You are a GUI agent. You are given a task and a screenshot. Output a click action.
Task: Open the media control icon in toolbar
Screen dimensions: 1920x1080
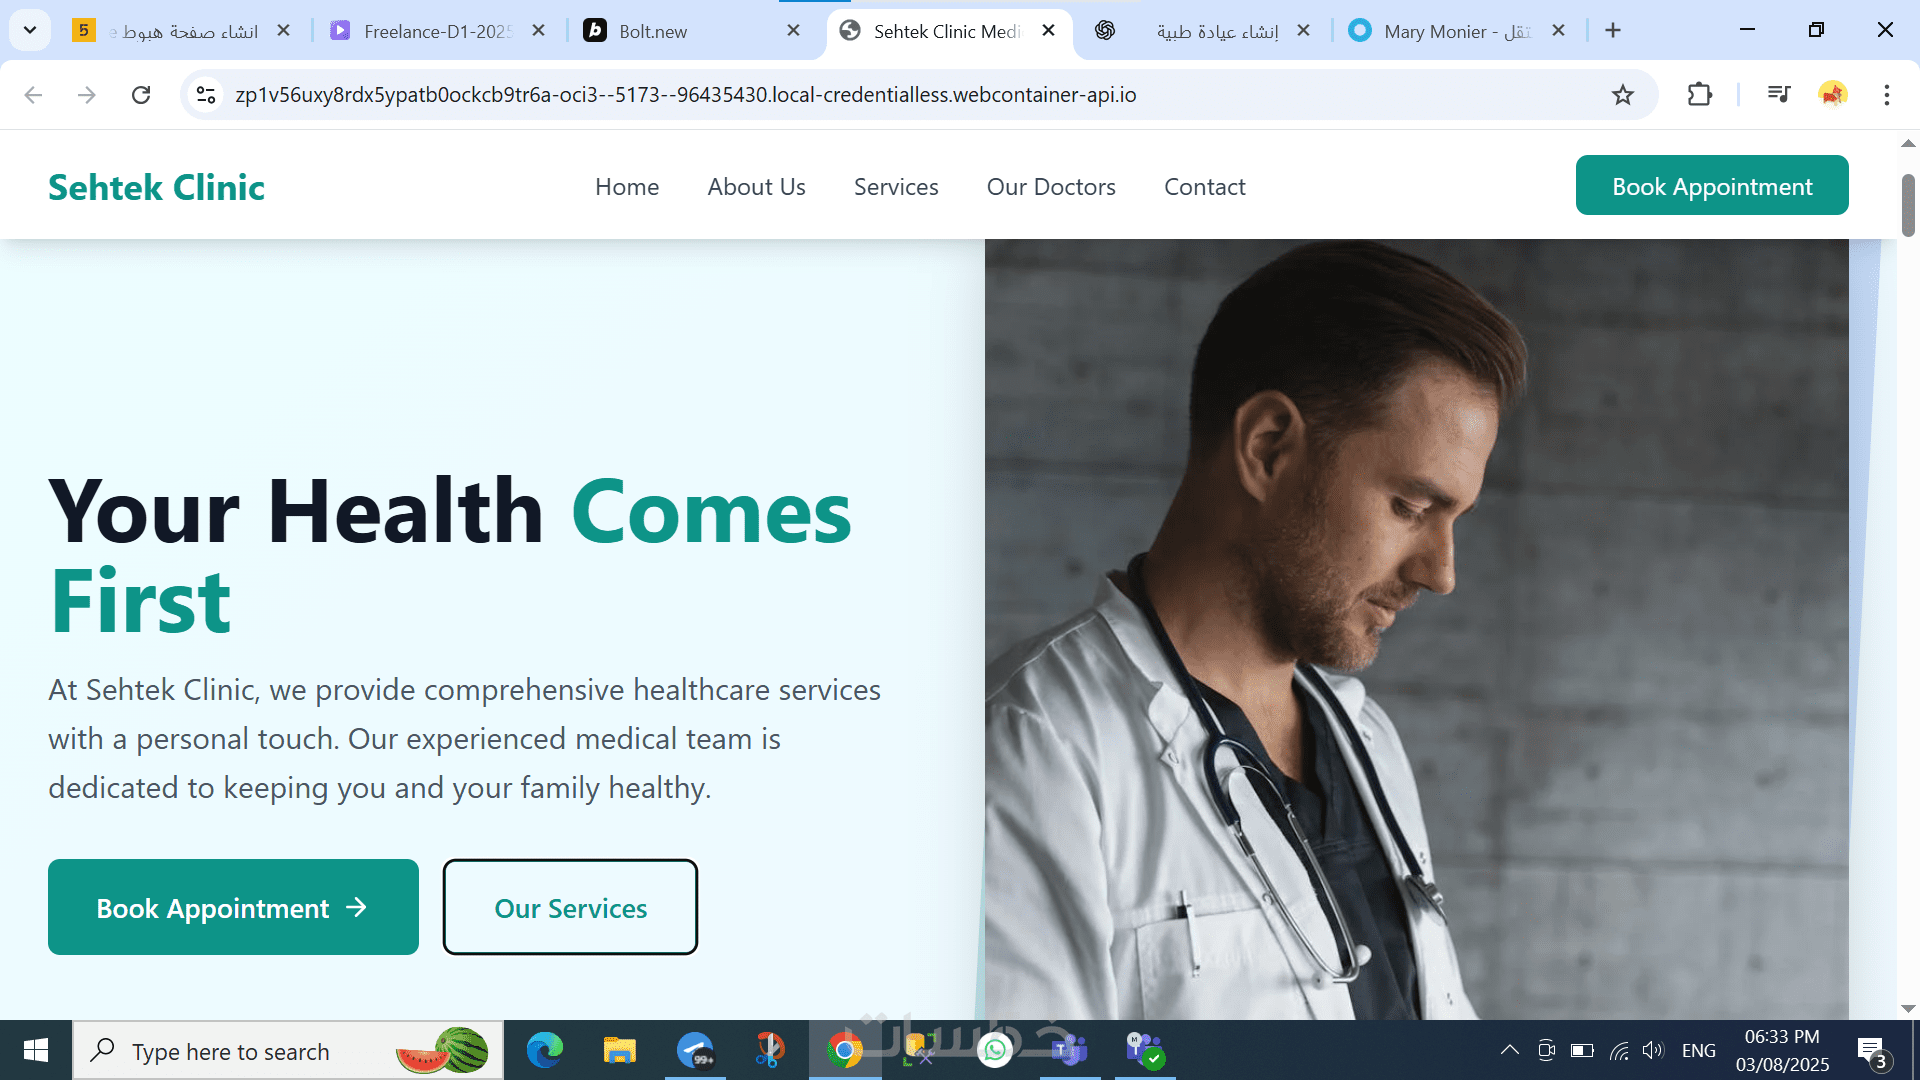(1778, 95)
